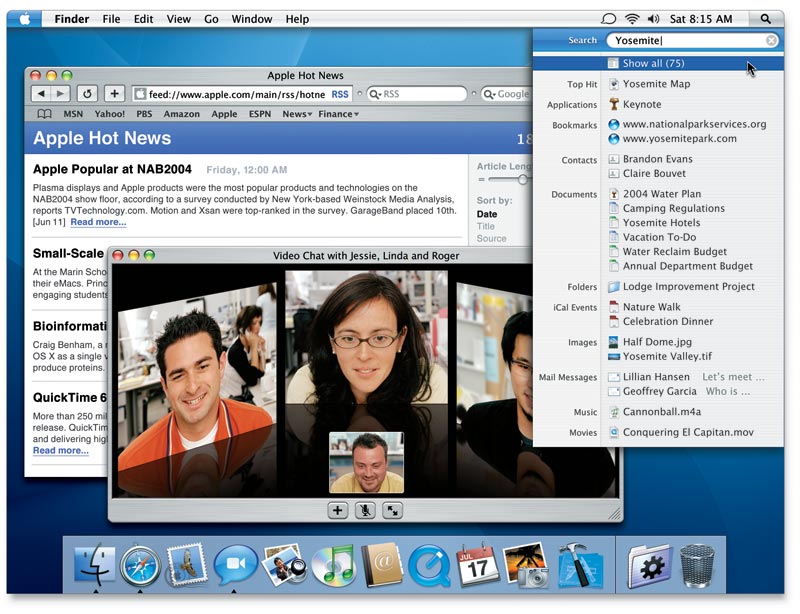Screen dimensions: 800x614
Task: Open Half Dome.jpg image result
Action: [x=657, y=342]
